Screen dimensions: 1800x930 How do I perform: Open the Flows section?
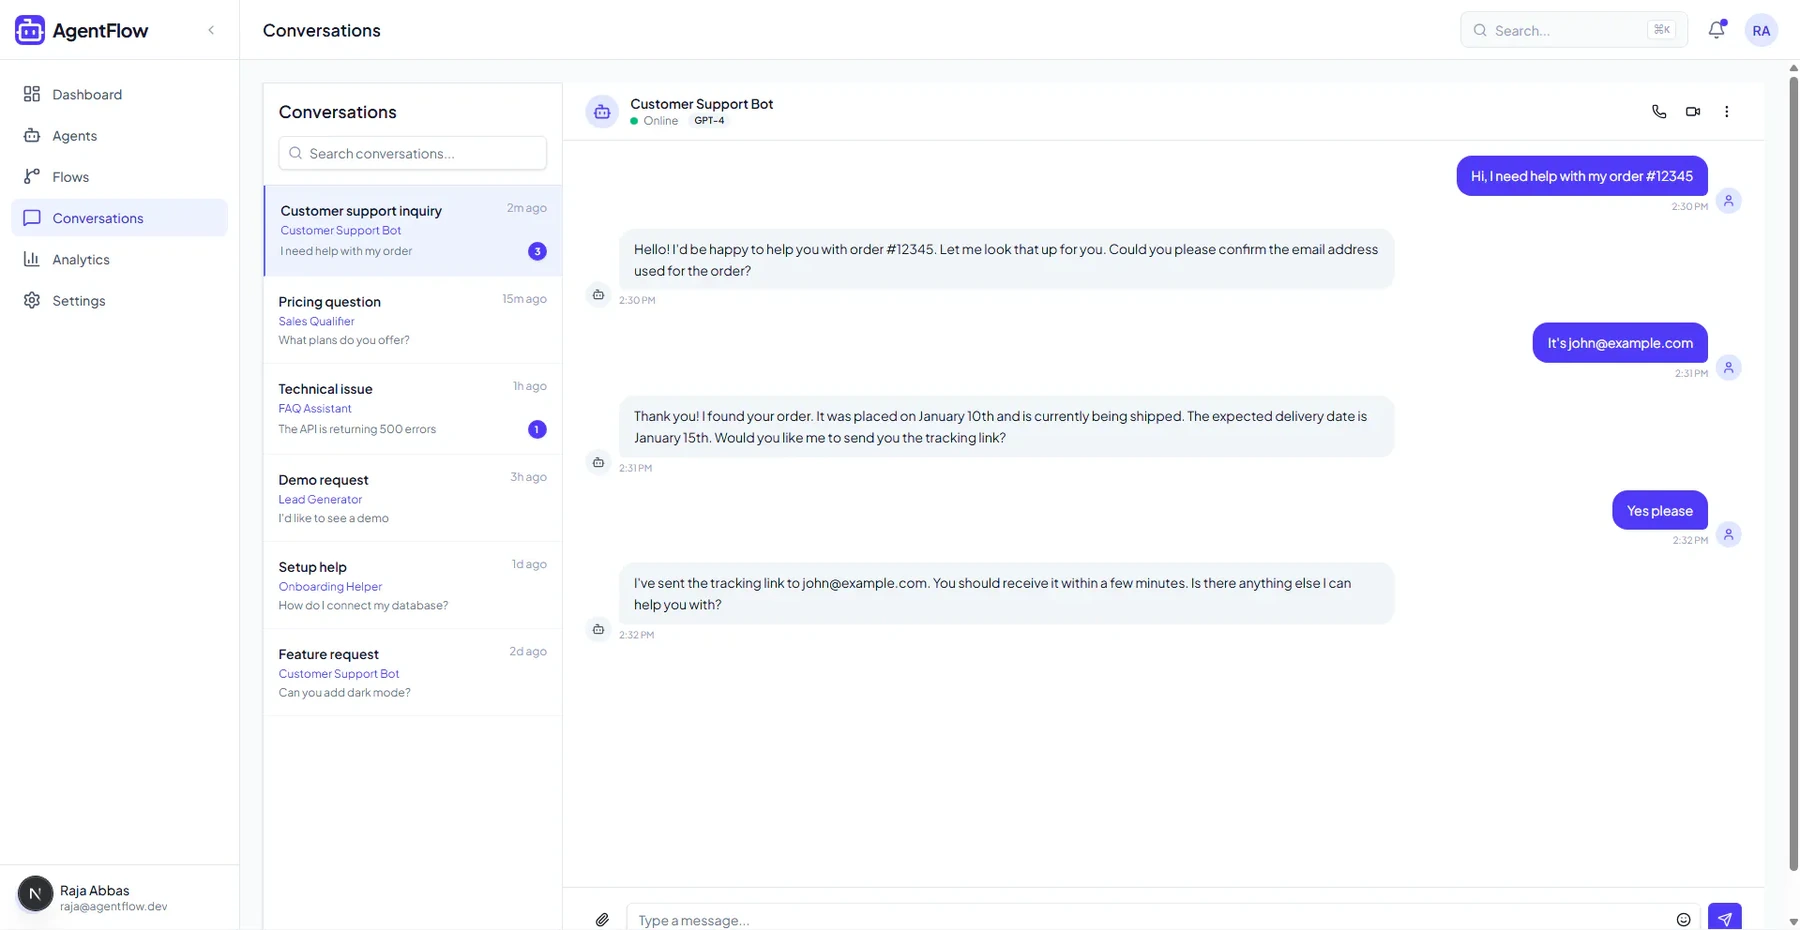(x=119, y=176)
